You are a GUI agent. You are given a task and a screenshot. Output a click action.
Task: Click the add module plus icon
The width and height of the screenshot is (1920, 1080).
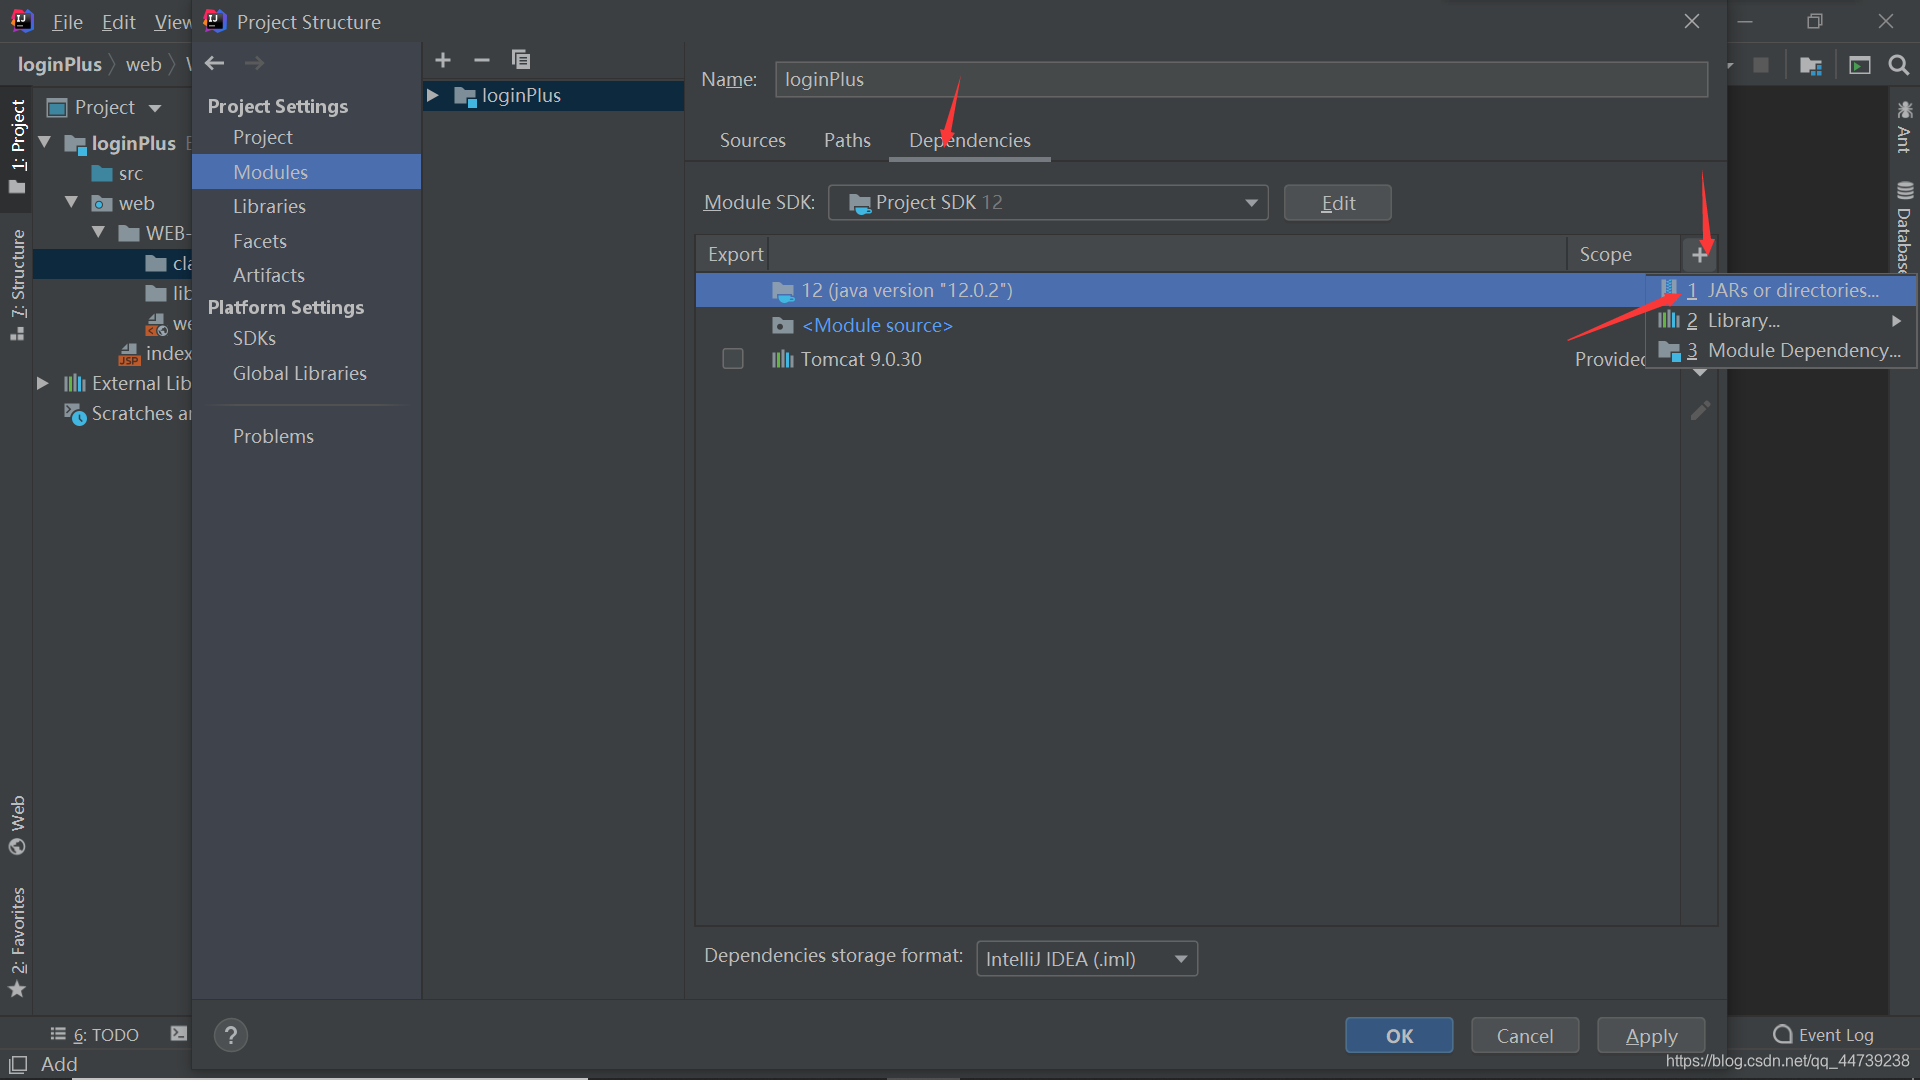(x=443, y=60)
